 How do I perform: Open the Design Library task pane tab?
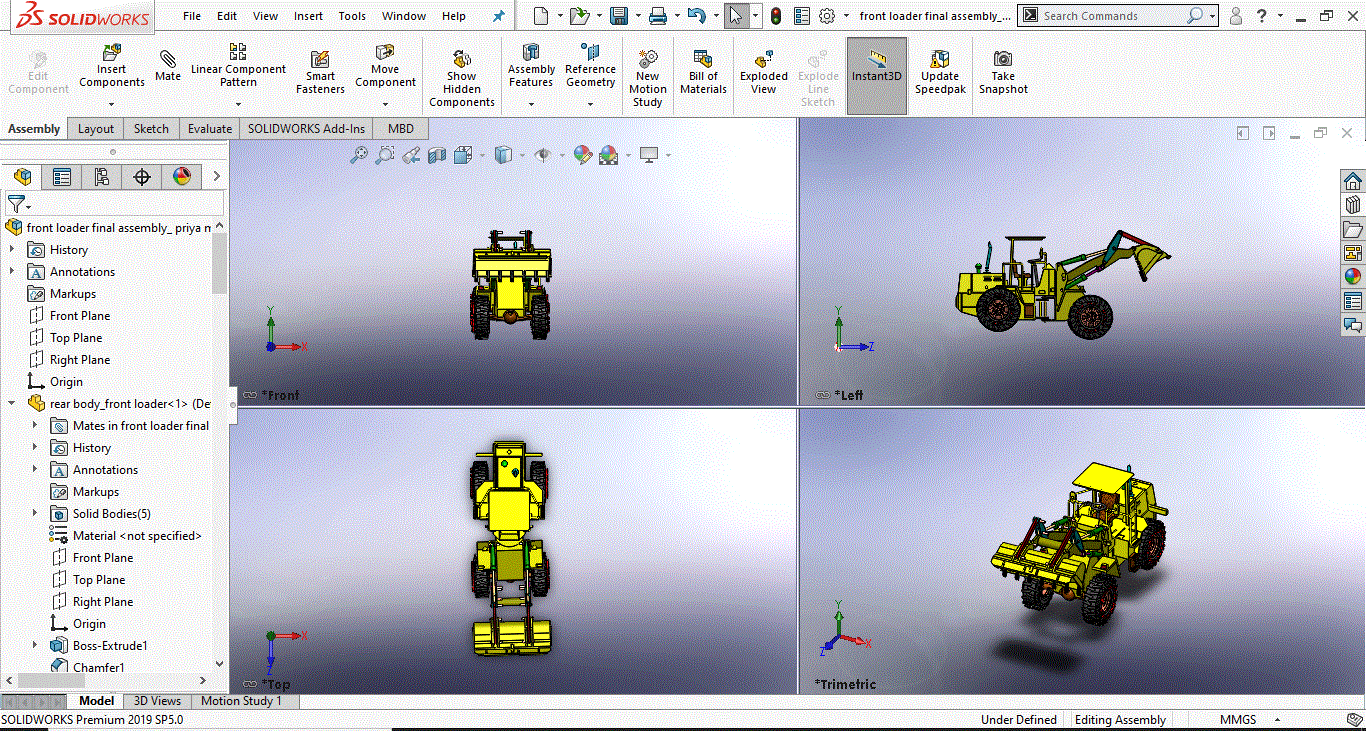tap(1353, 205)
